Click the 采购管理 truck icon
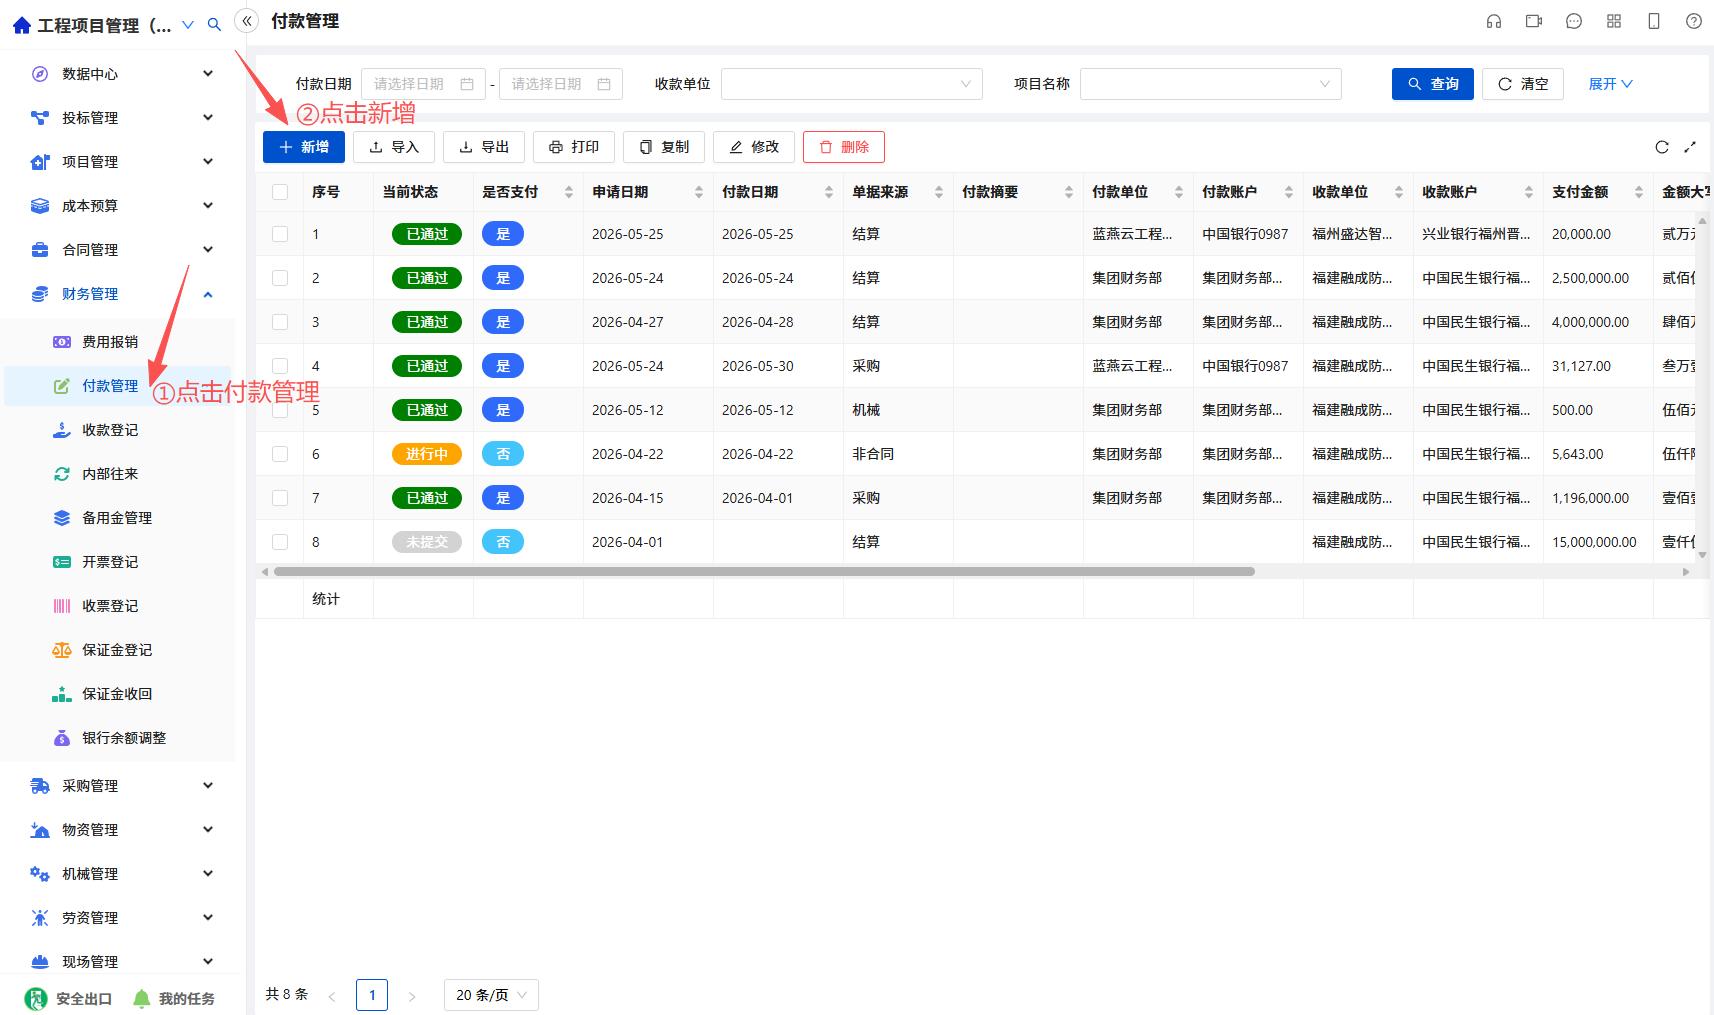1714x1015 pixels. [40, 786]
